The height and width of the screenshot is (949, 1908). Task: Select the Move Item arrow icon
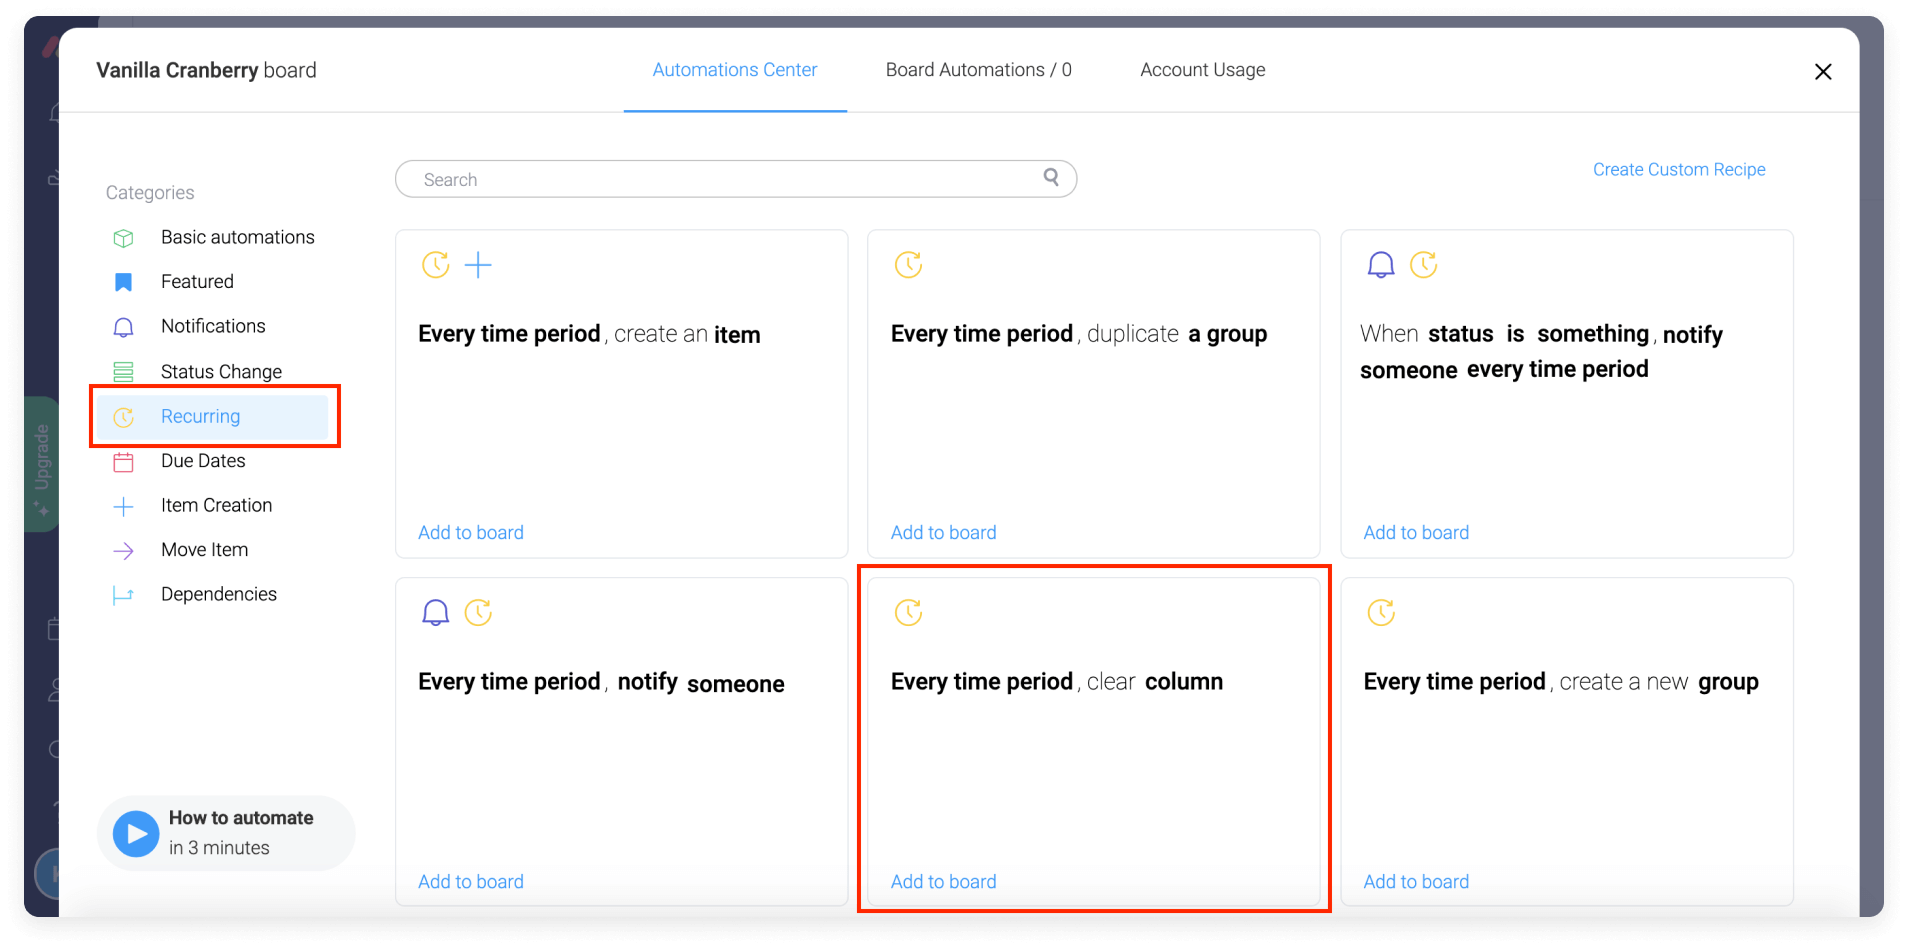tap(122, 550)
